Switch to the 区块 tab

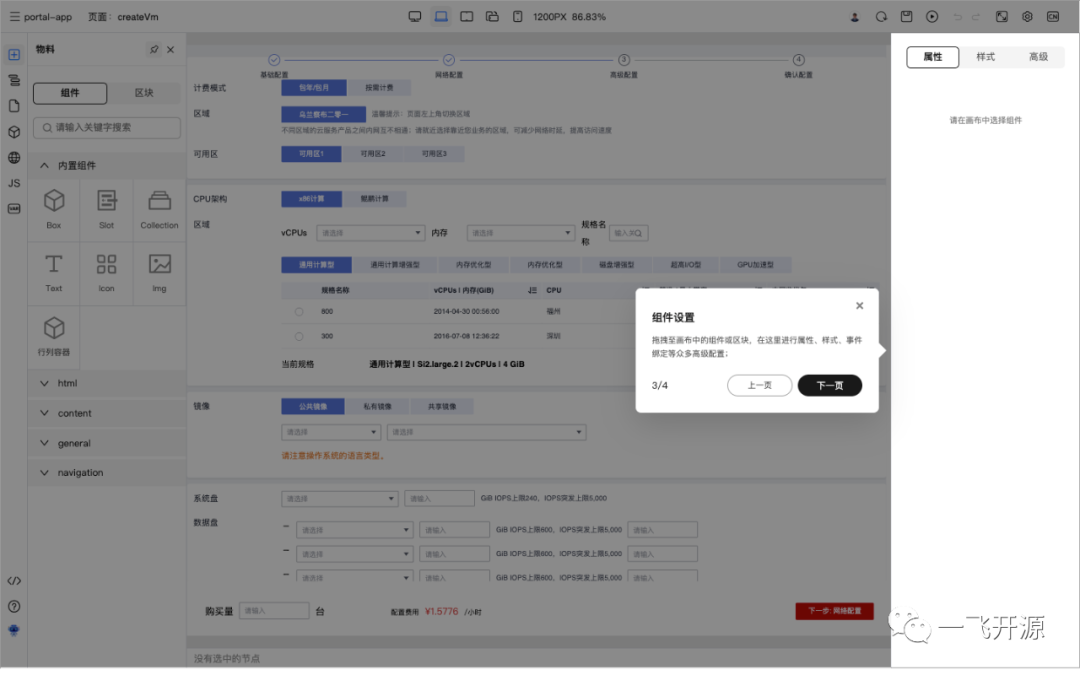point(144,93)
